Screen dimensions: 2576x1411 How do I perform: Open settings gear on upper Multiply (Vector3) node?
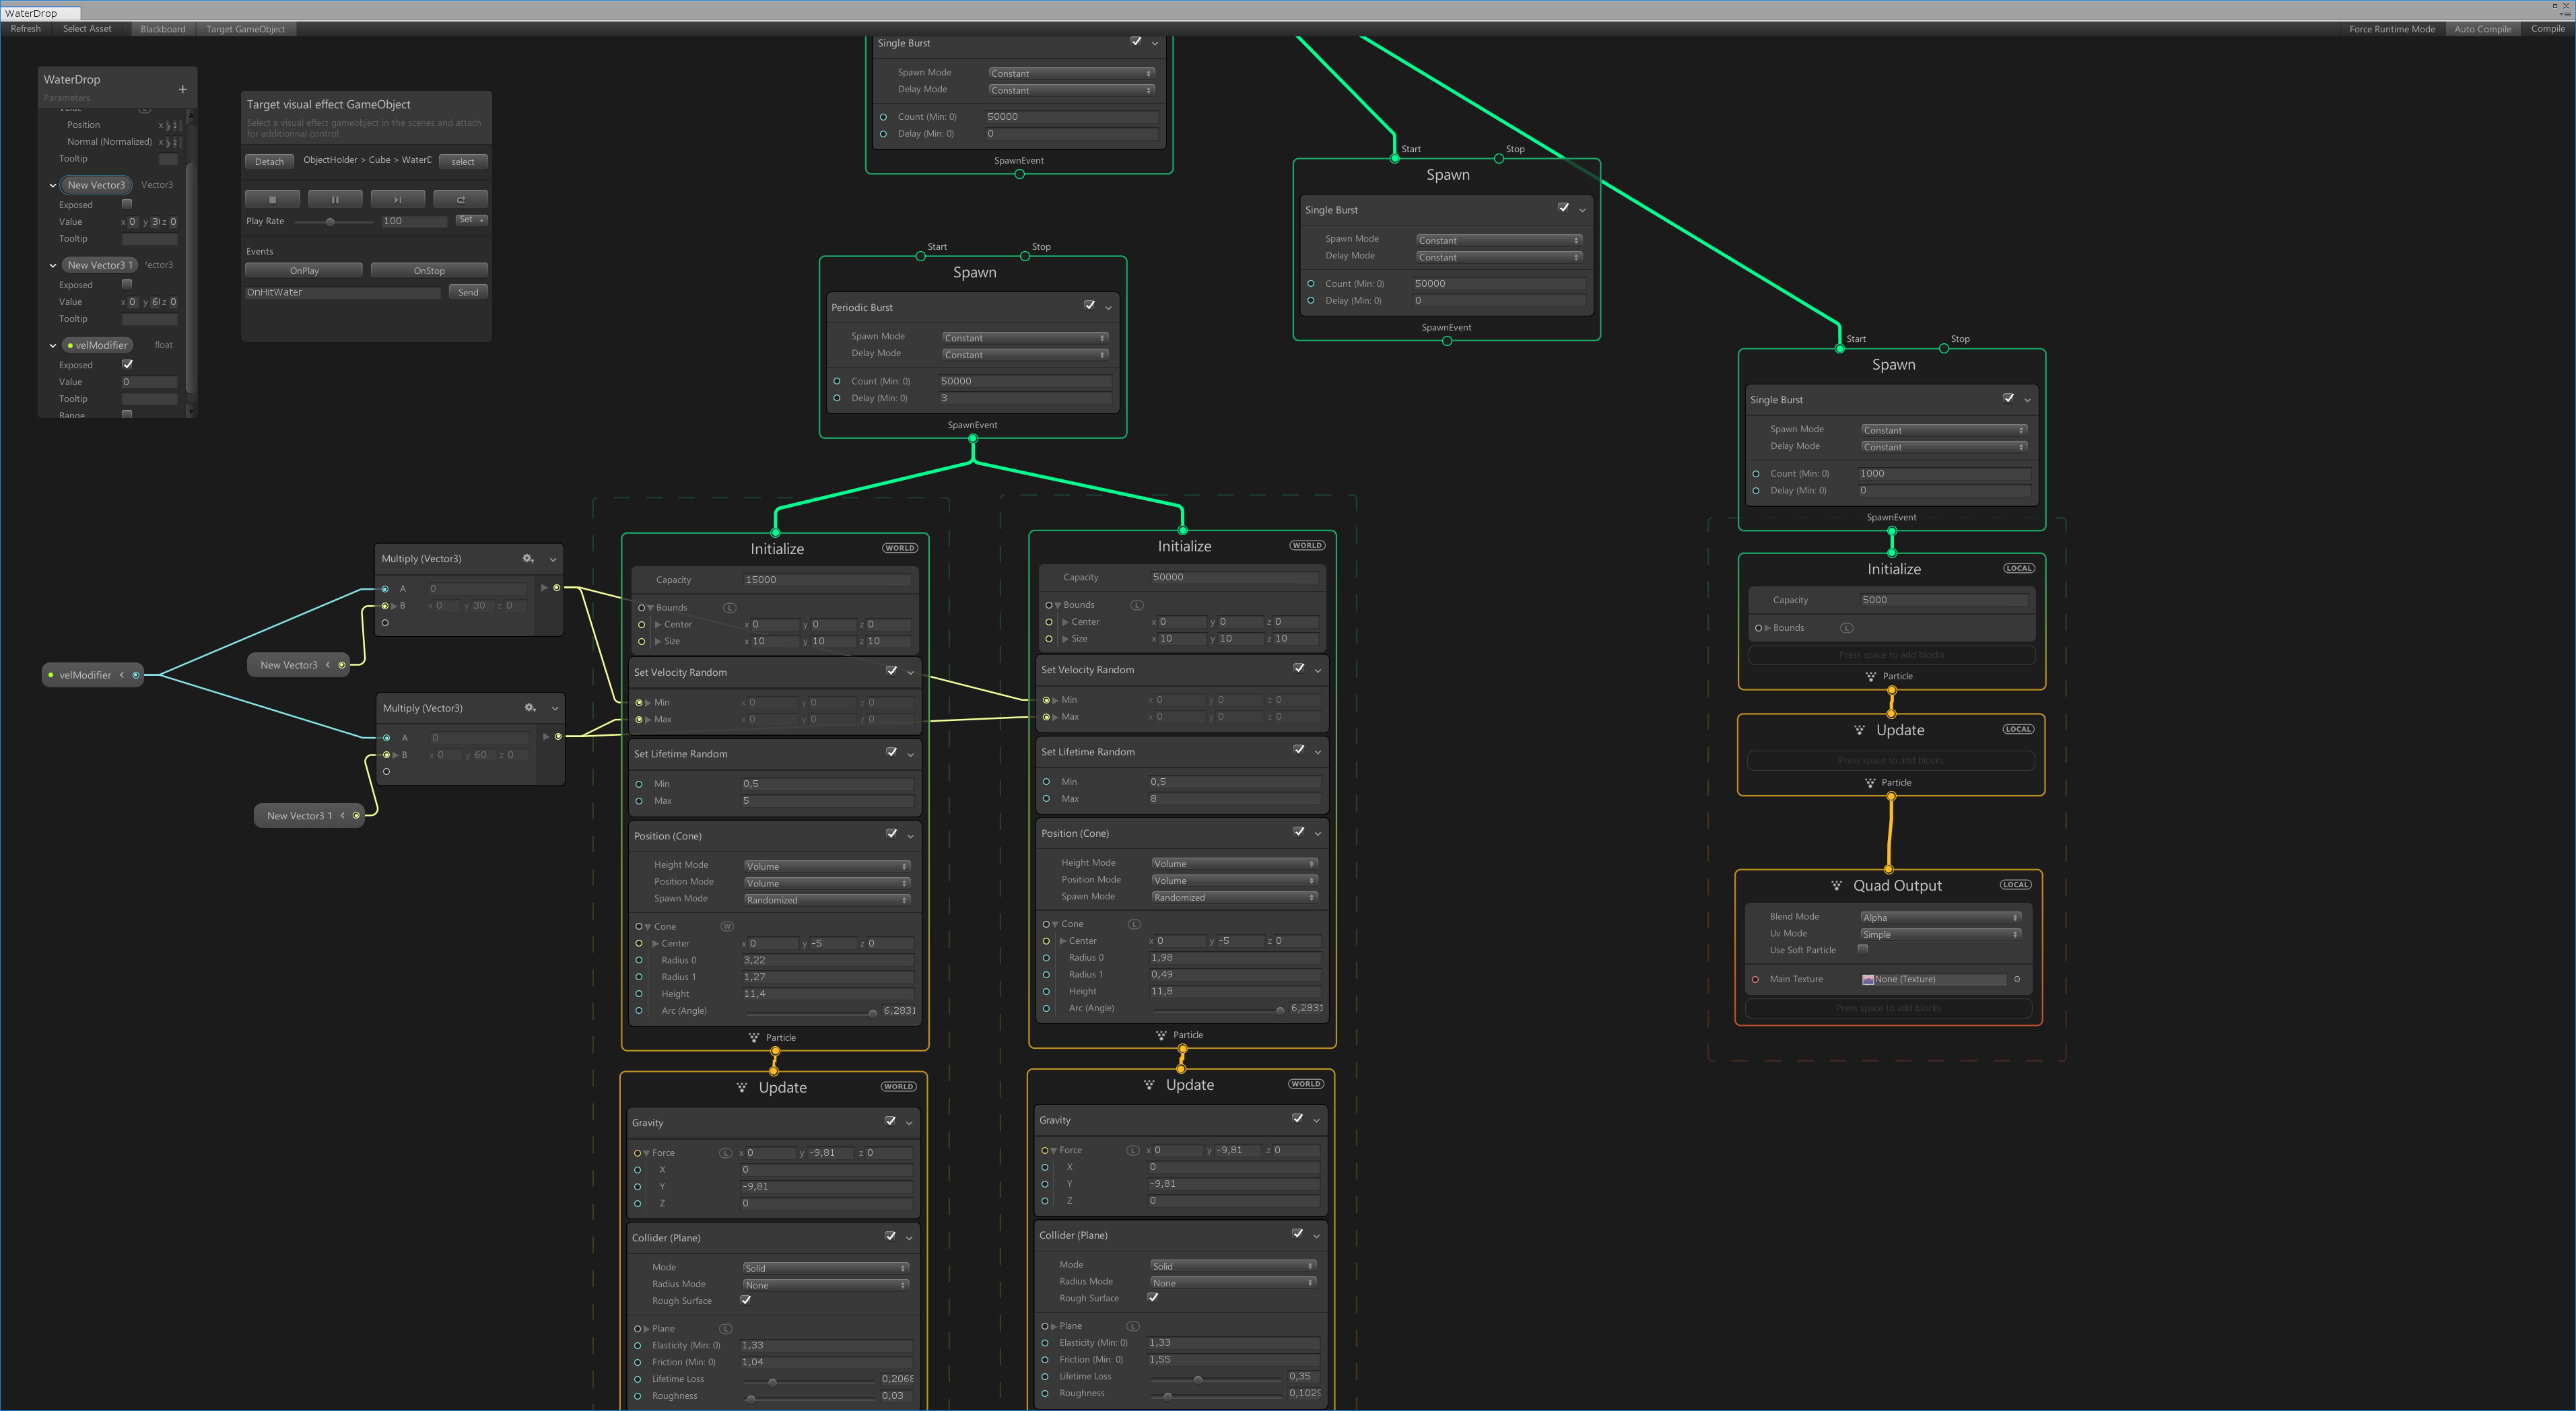point(528,559)
